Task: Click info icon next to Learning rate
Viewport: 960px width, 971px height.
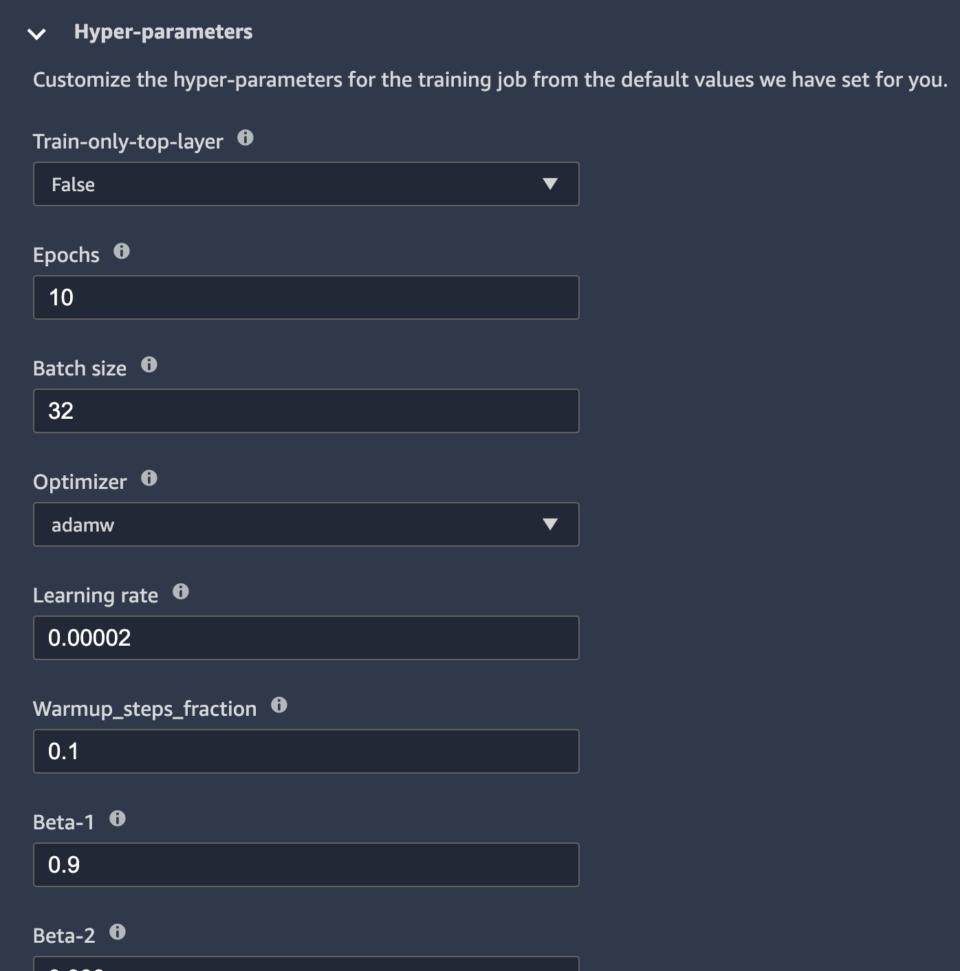Action: 180,593
